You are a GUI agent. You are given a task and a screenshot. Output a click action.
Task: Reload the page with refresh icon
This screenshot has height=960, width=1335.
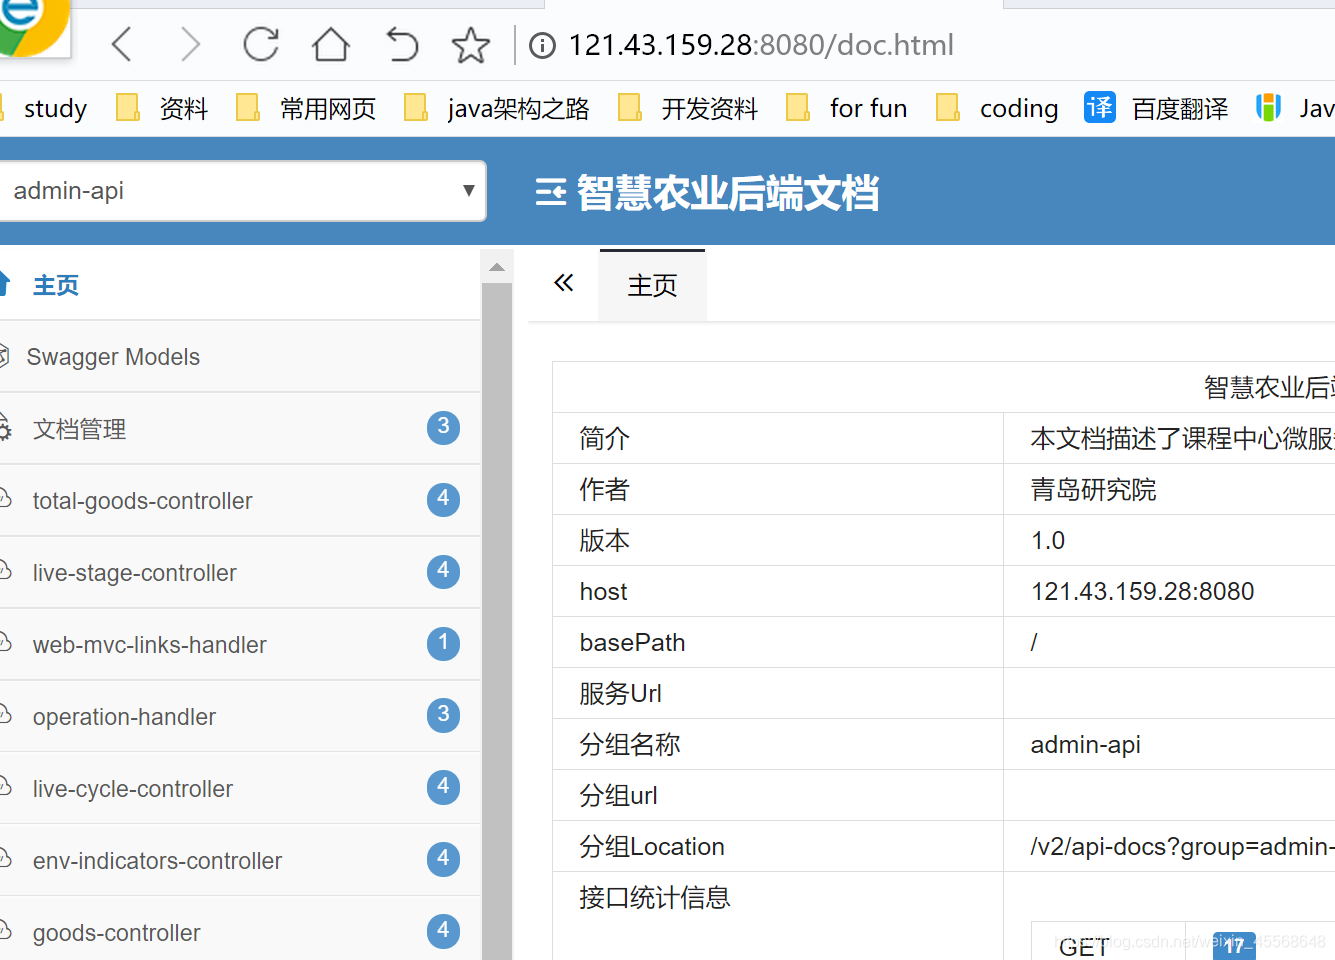click(261, 45)
